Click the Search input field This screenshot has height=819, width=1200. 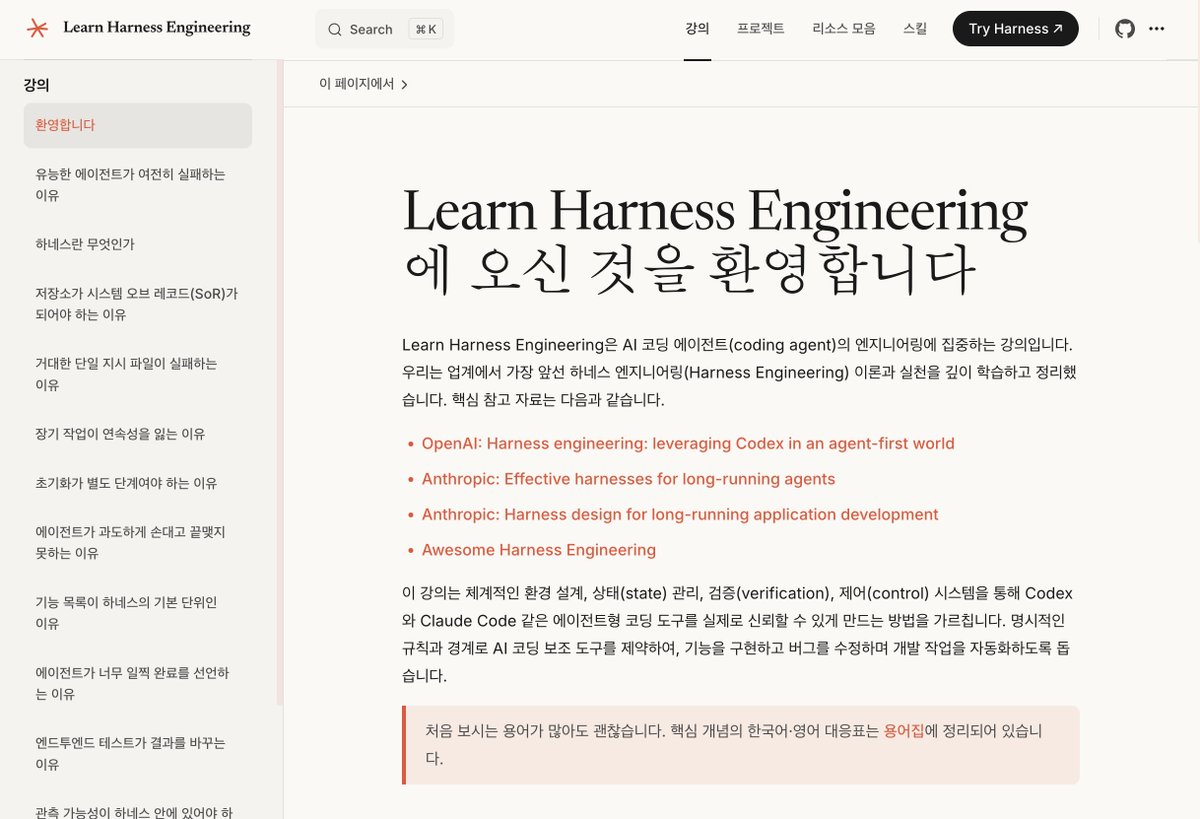pyautogui.click(x=384, y=29)
